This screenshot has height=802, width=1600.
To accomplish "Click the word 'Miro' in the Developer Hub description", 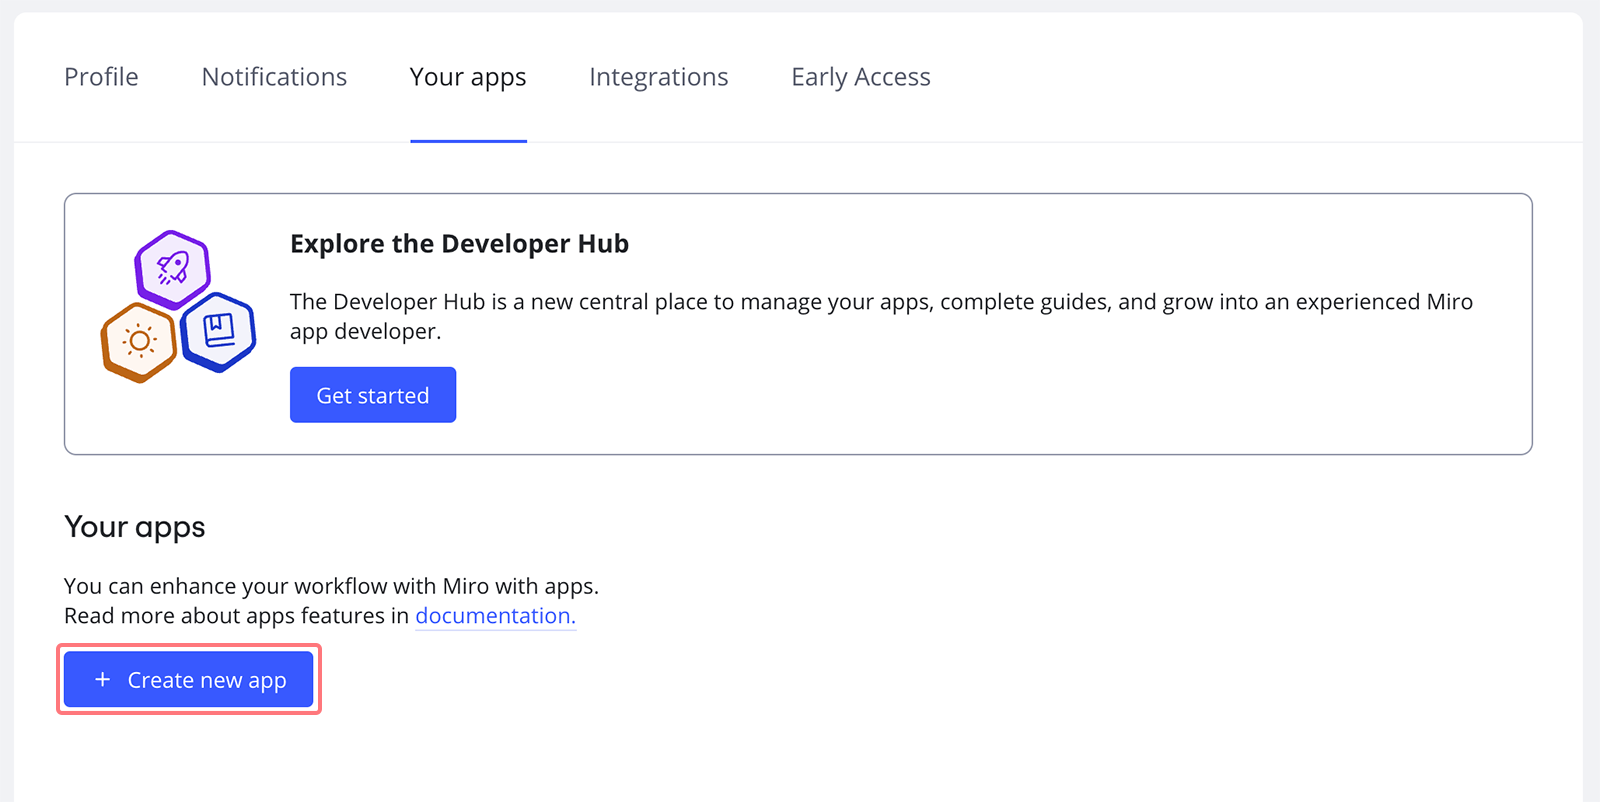I will tap(1449, 302).
